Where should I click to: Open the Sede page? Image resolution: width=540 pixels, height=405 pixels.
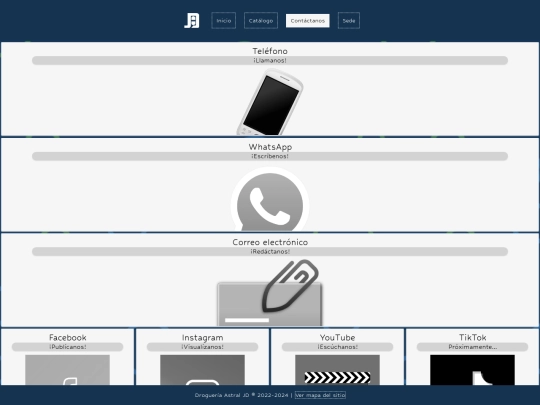[349, 21]
